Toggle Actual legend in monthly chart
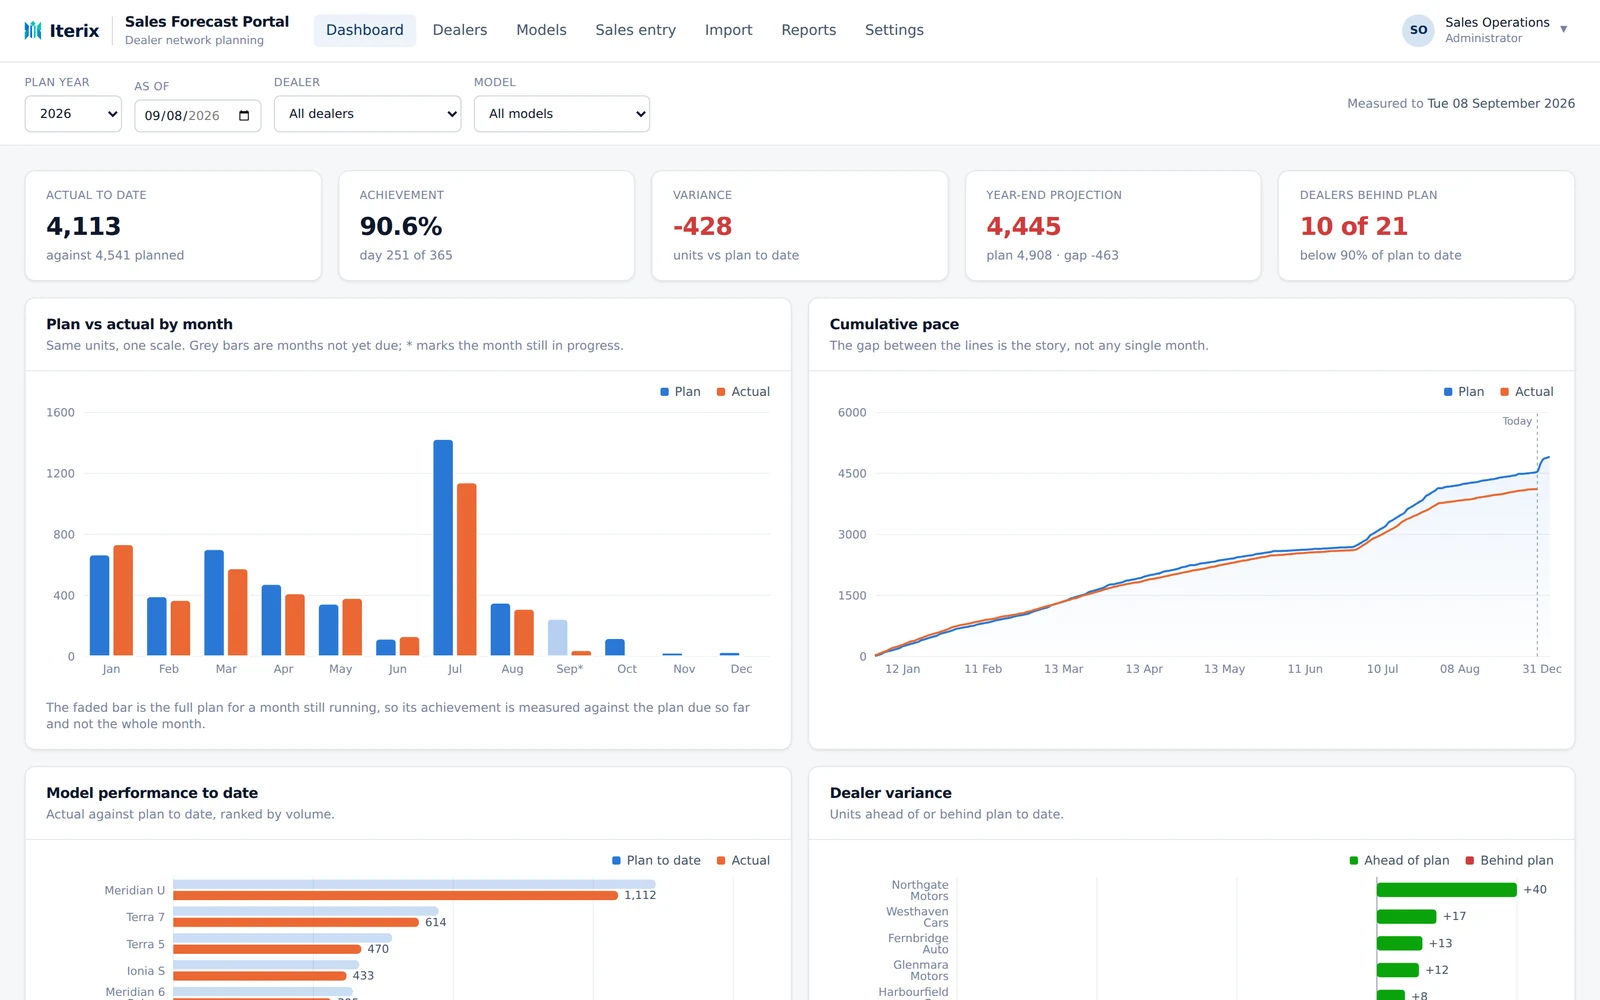The image size is (1600, 1000). (743, 392)
